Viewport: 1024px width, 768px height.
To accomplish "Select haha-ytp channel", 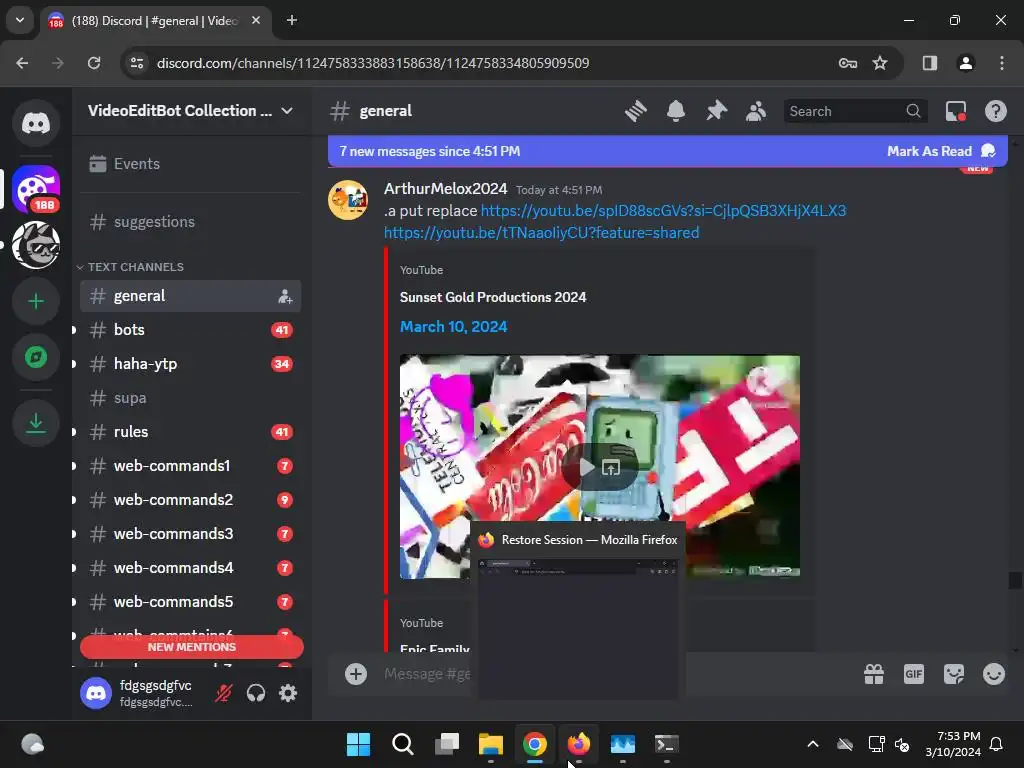I will pos(190,364).
